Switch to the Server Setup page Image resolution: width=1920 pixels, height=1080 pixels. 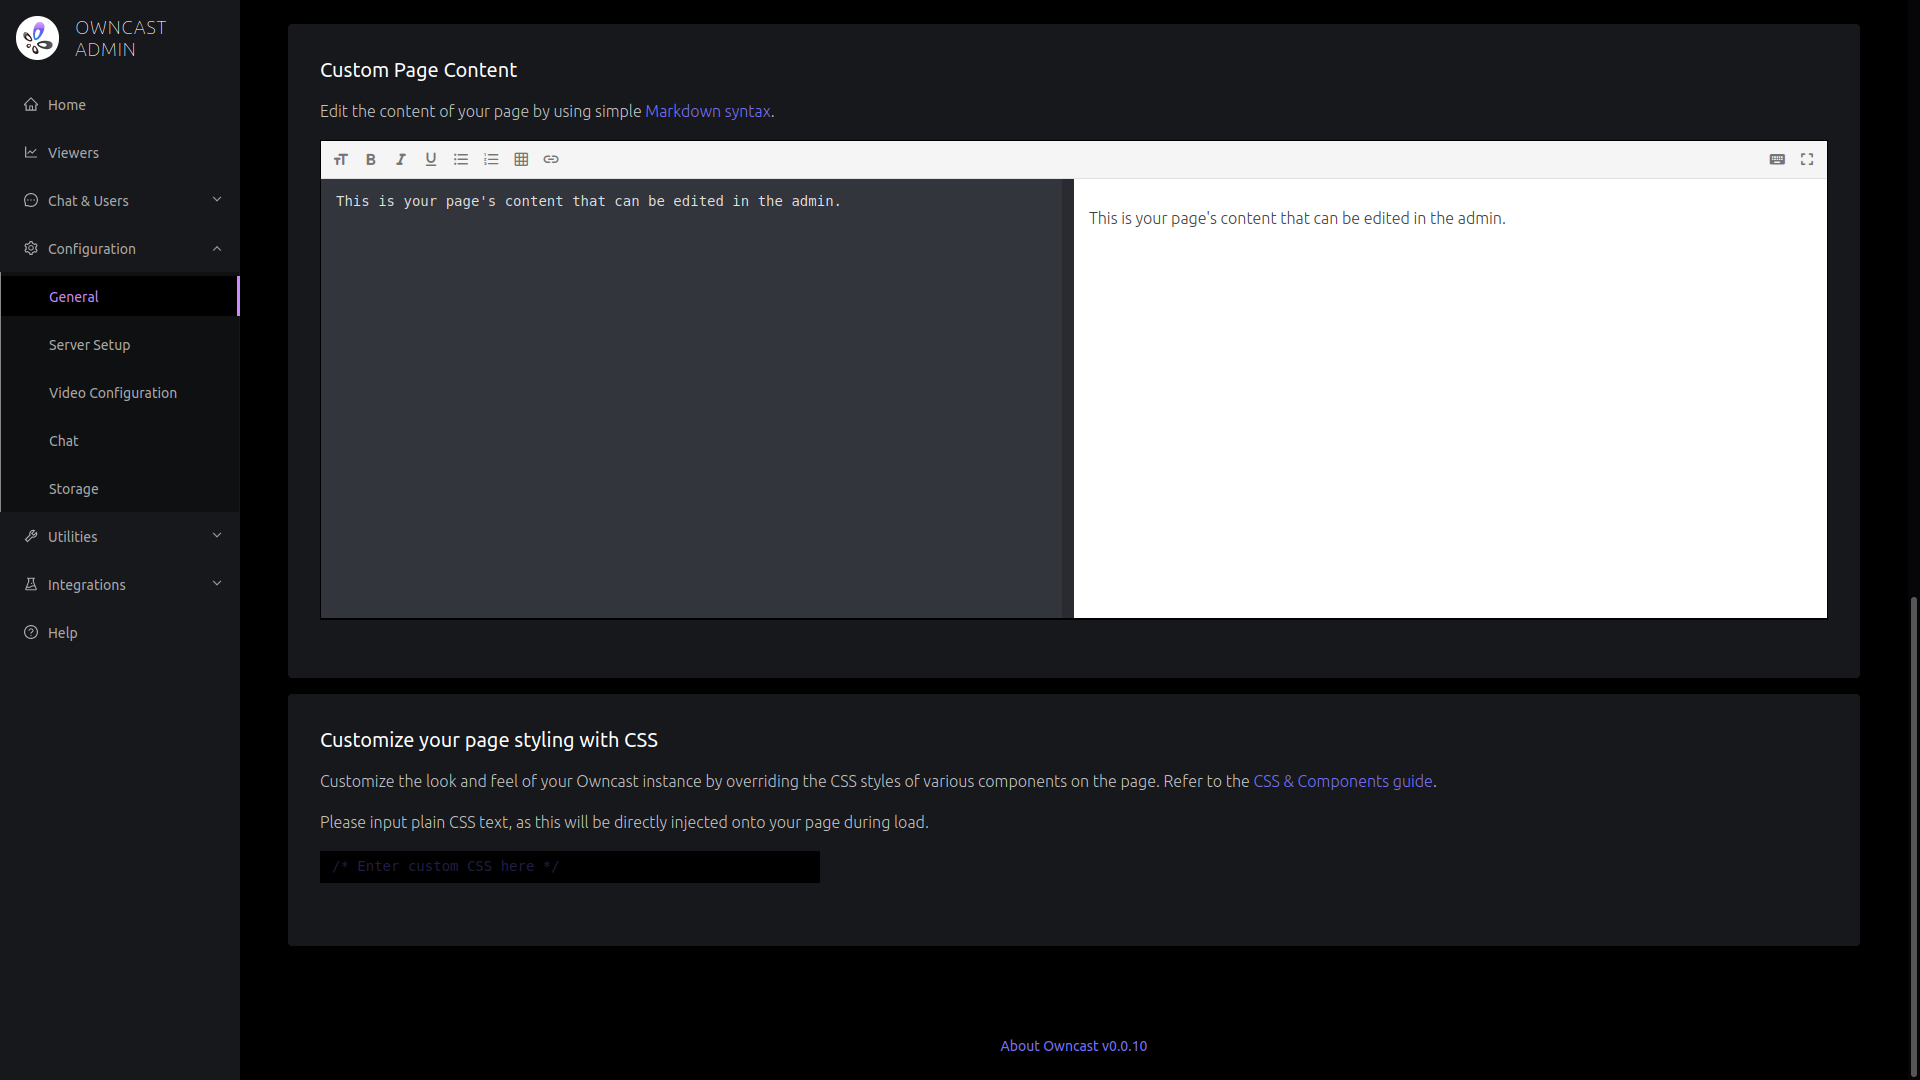tap(89, 344)
